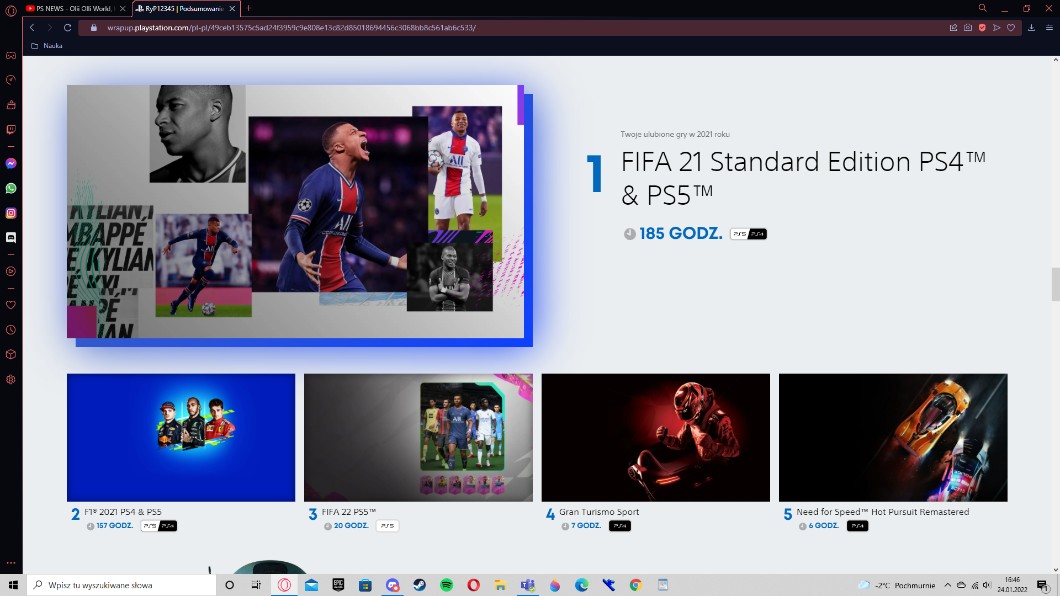Viewport: 1060px width, 596px height.
Task: Open Discord in the sidebar
Action: click(11, 237)
